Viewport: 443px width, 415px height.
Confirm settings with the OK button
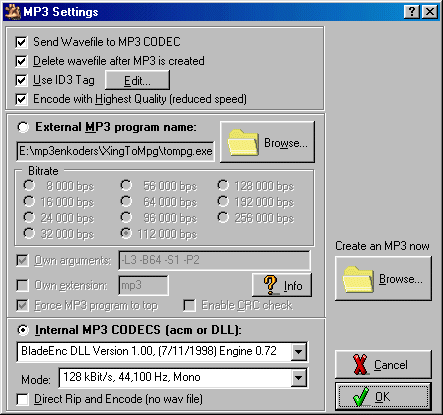[383, 397]
